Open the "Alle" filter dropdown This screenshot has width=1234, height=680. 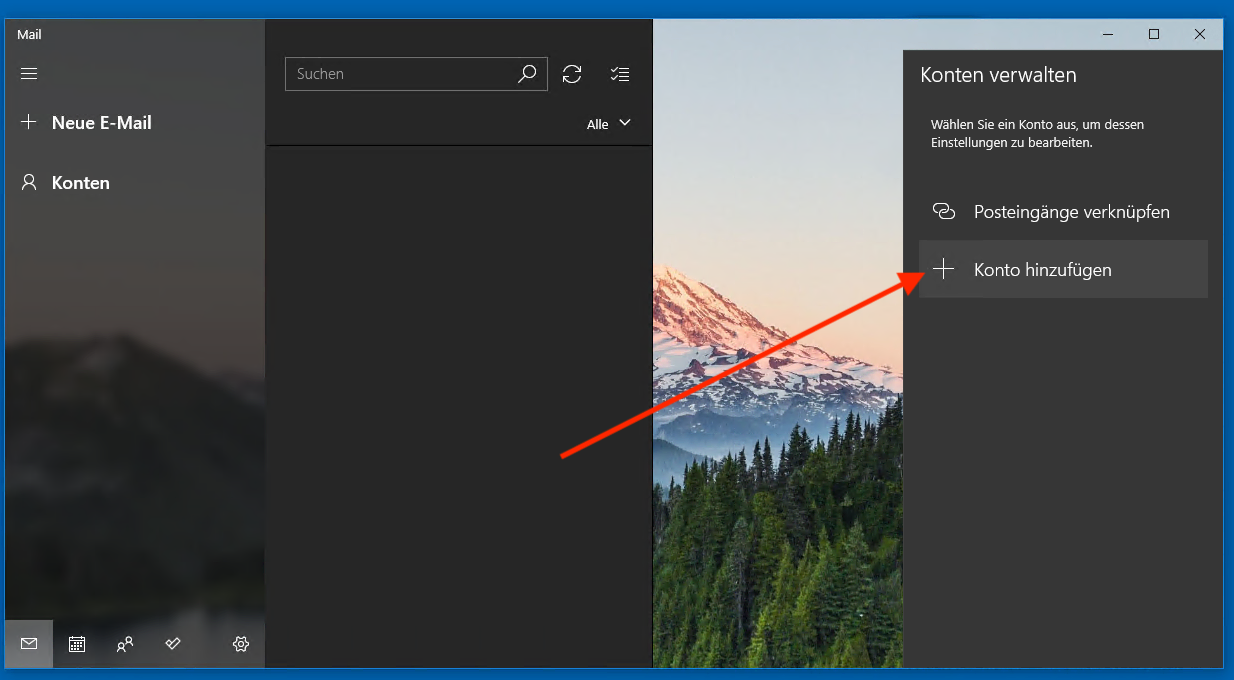click(x=608, y=123)
